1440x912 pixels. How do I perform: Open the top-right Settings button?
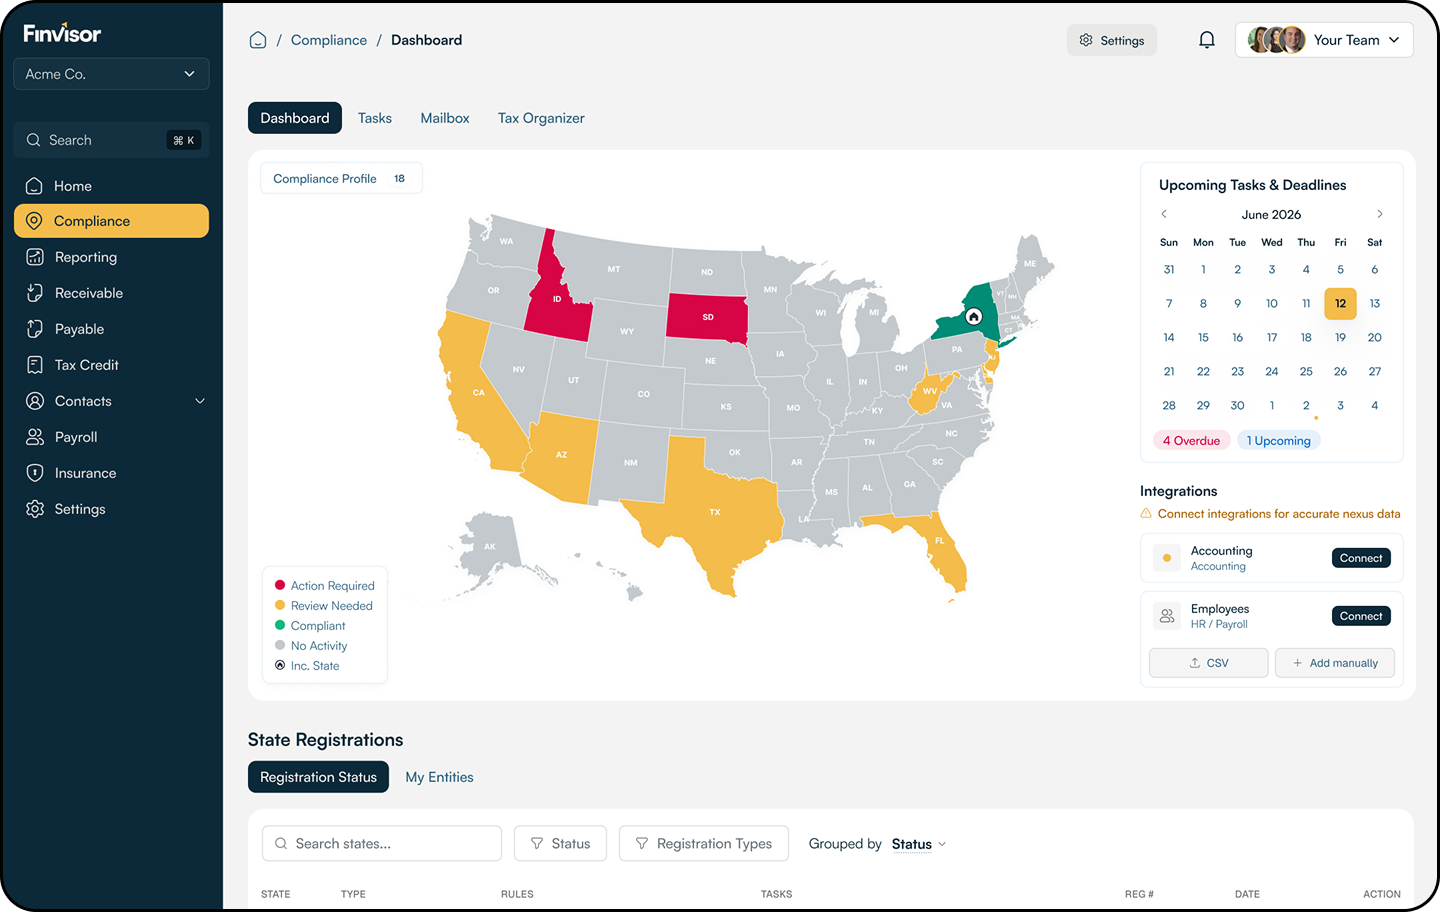(1112, 40)
